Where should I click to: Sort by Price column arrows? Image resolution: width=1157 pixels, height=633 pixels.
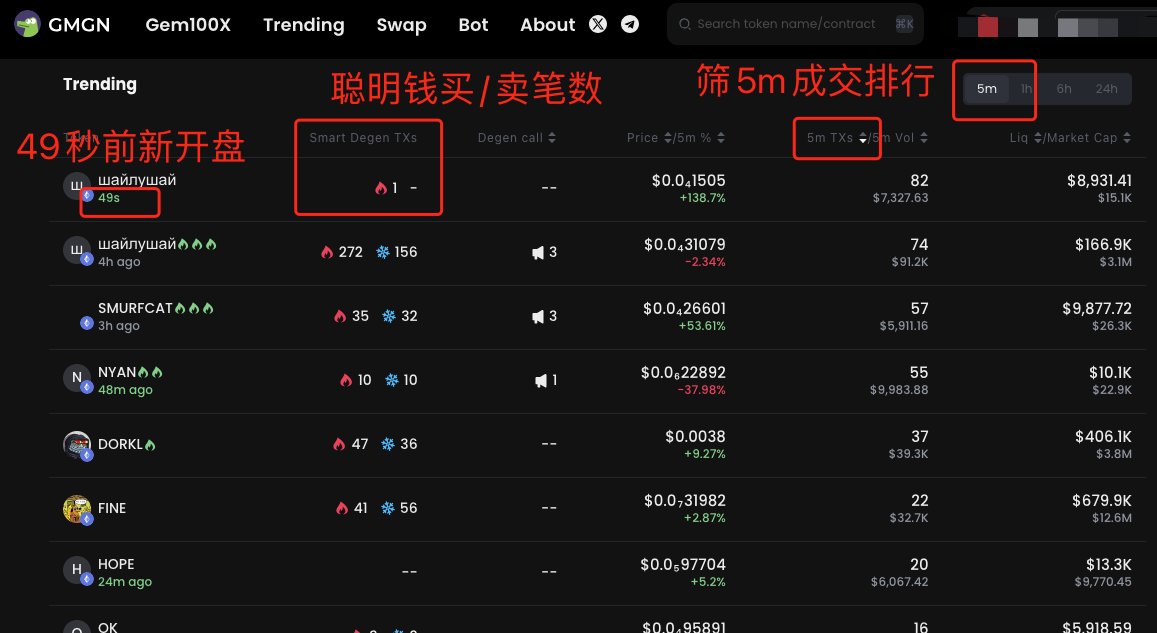click(x=669, y=138)
